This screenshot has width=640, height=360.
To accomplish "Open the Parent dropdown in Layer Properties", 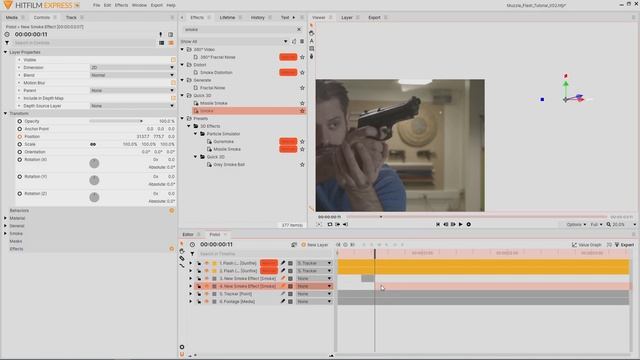I will tap(132, 91).
